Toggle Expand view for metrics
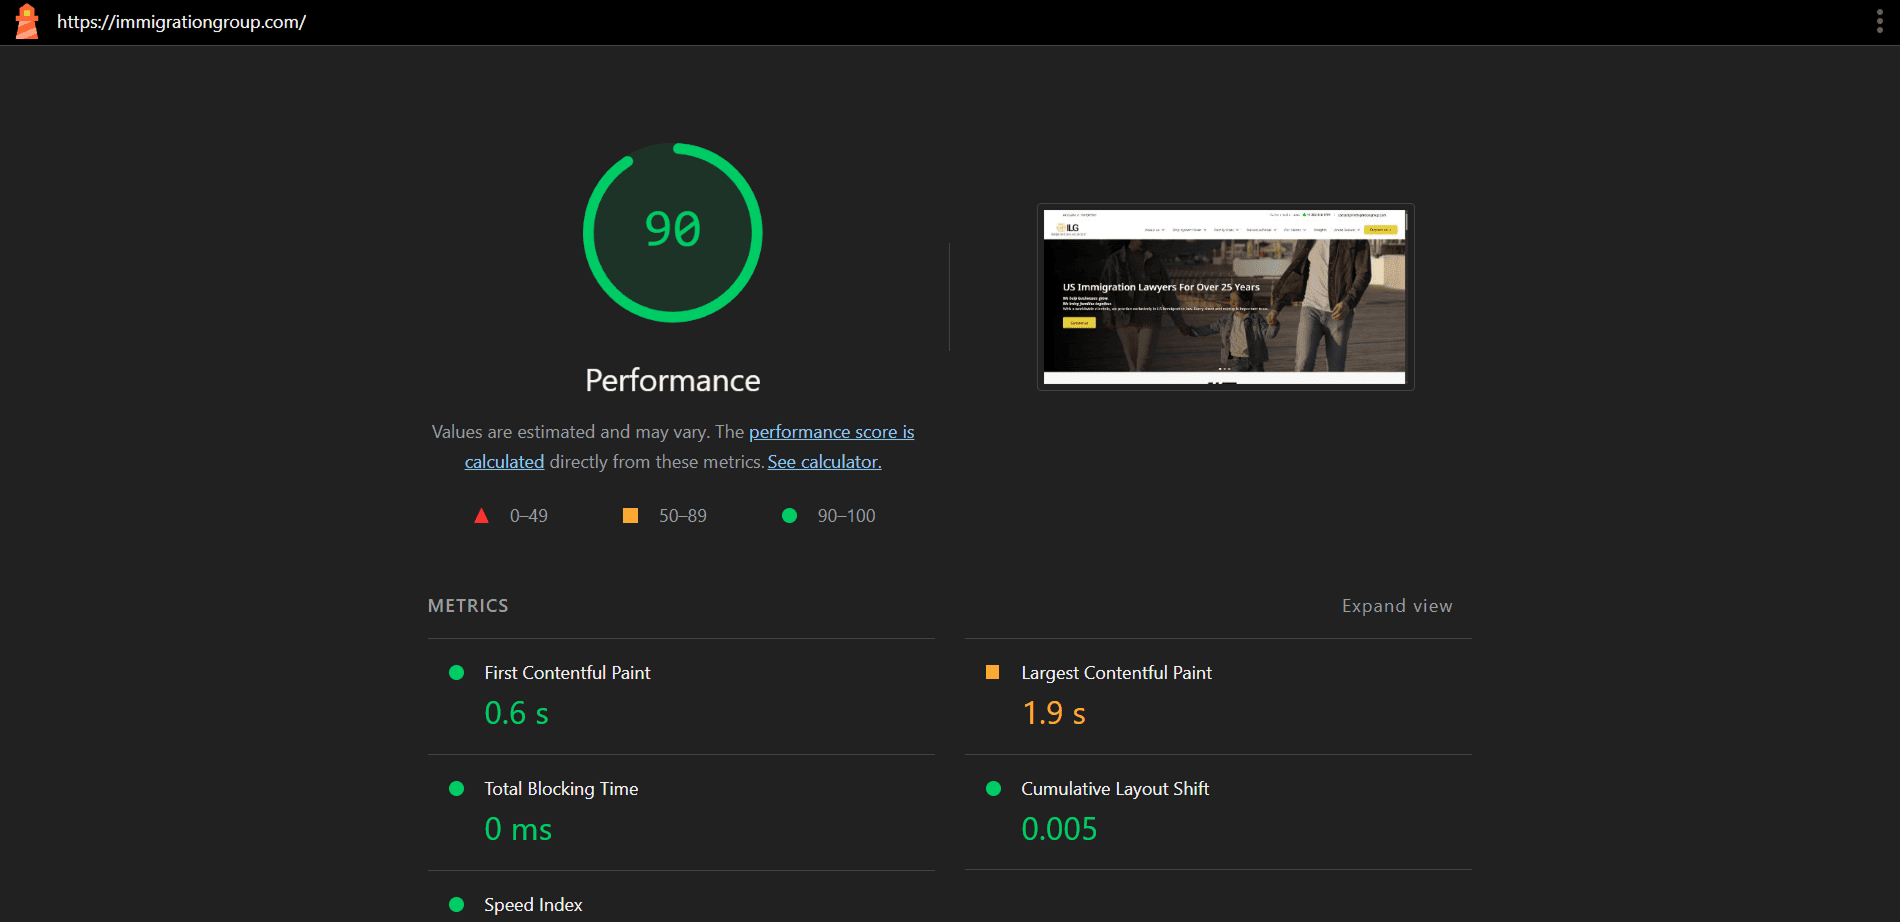The width and height of the screenshot is (1900, 922). tap(1396, 606)
